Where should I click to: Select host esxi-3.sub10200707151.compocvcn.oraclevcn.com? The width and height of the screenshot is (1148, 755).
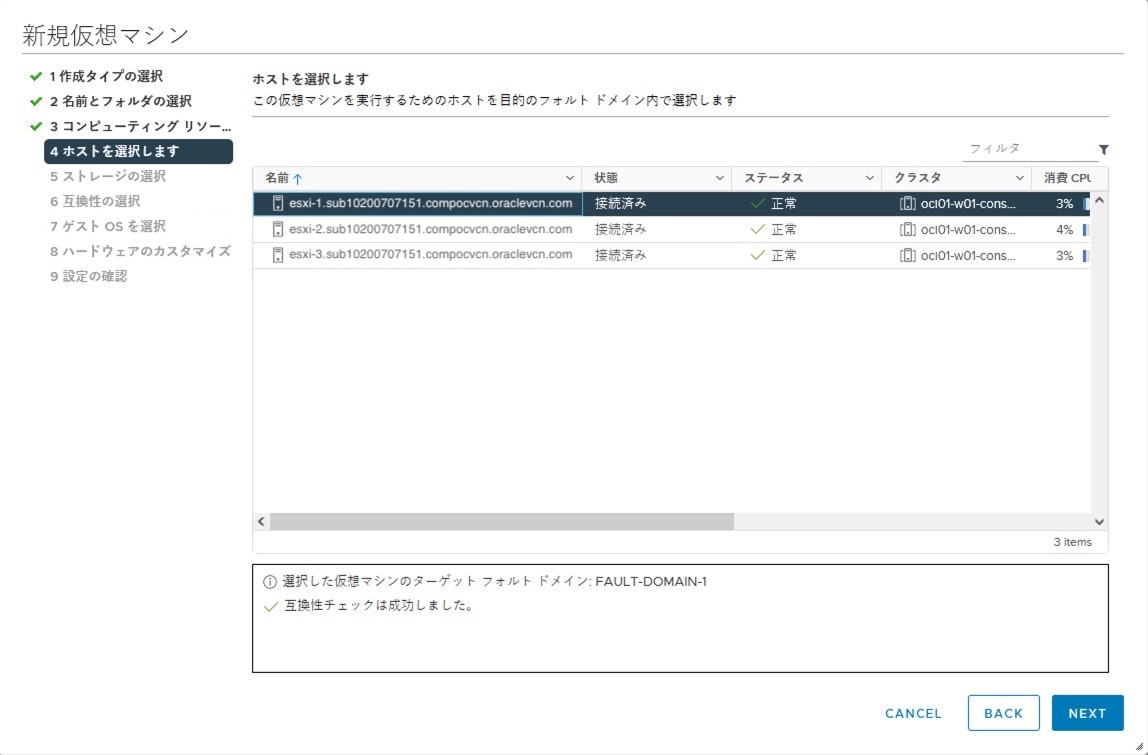coord(430,255)
